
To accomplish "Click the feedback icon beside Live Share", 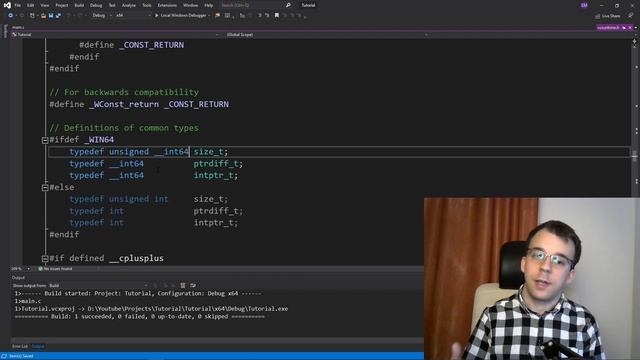I will [630, 16].
